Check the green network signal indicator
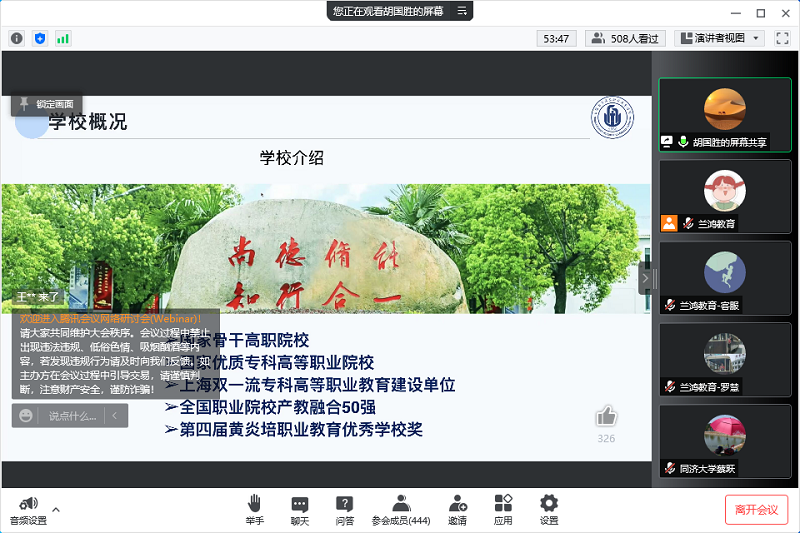The width and height of the screenshot is (800, 533). 63,38
